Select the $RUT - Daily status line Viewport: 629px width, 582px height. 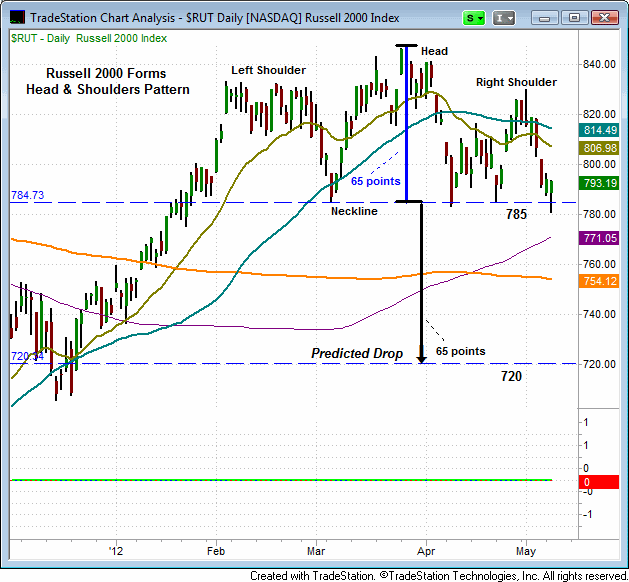pos(89,39)
